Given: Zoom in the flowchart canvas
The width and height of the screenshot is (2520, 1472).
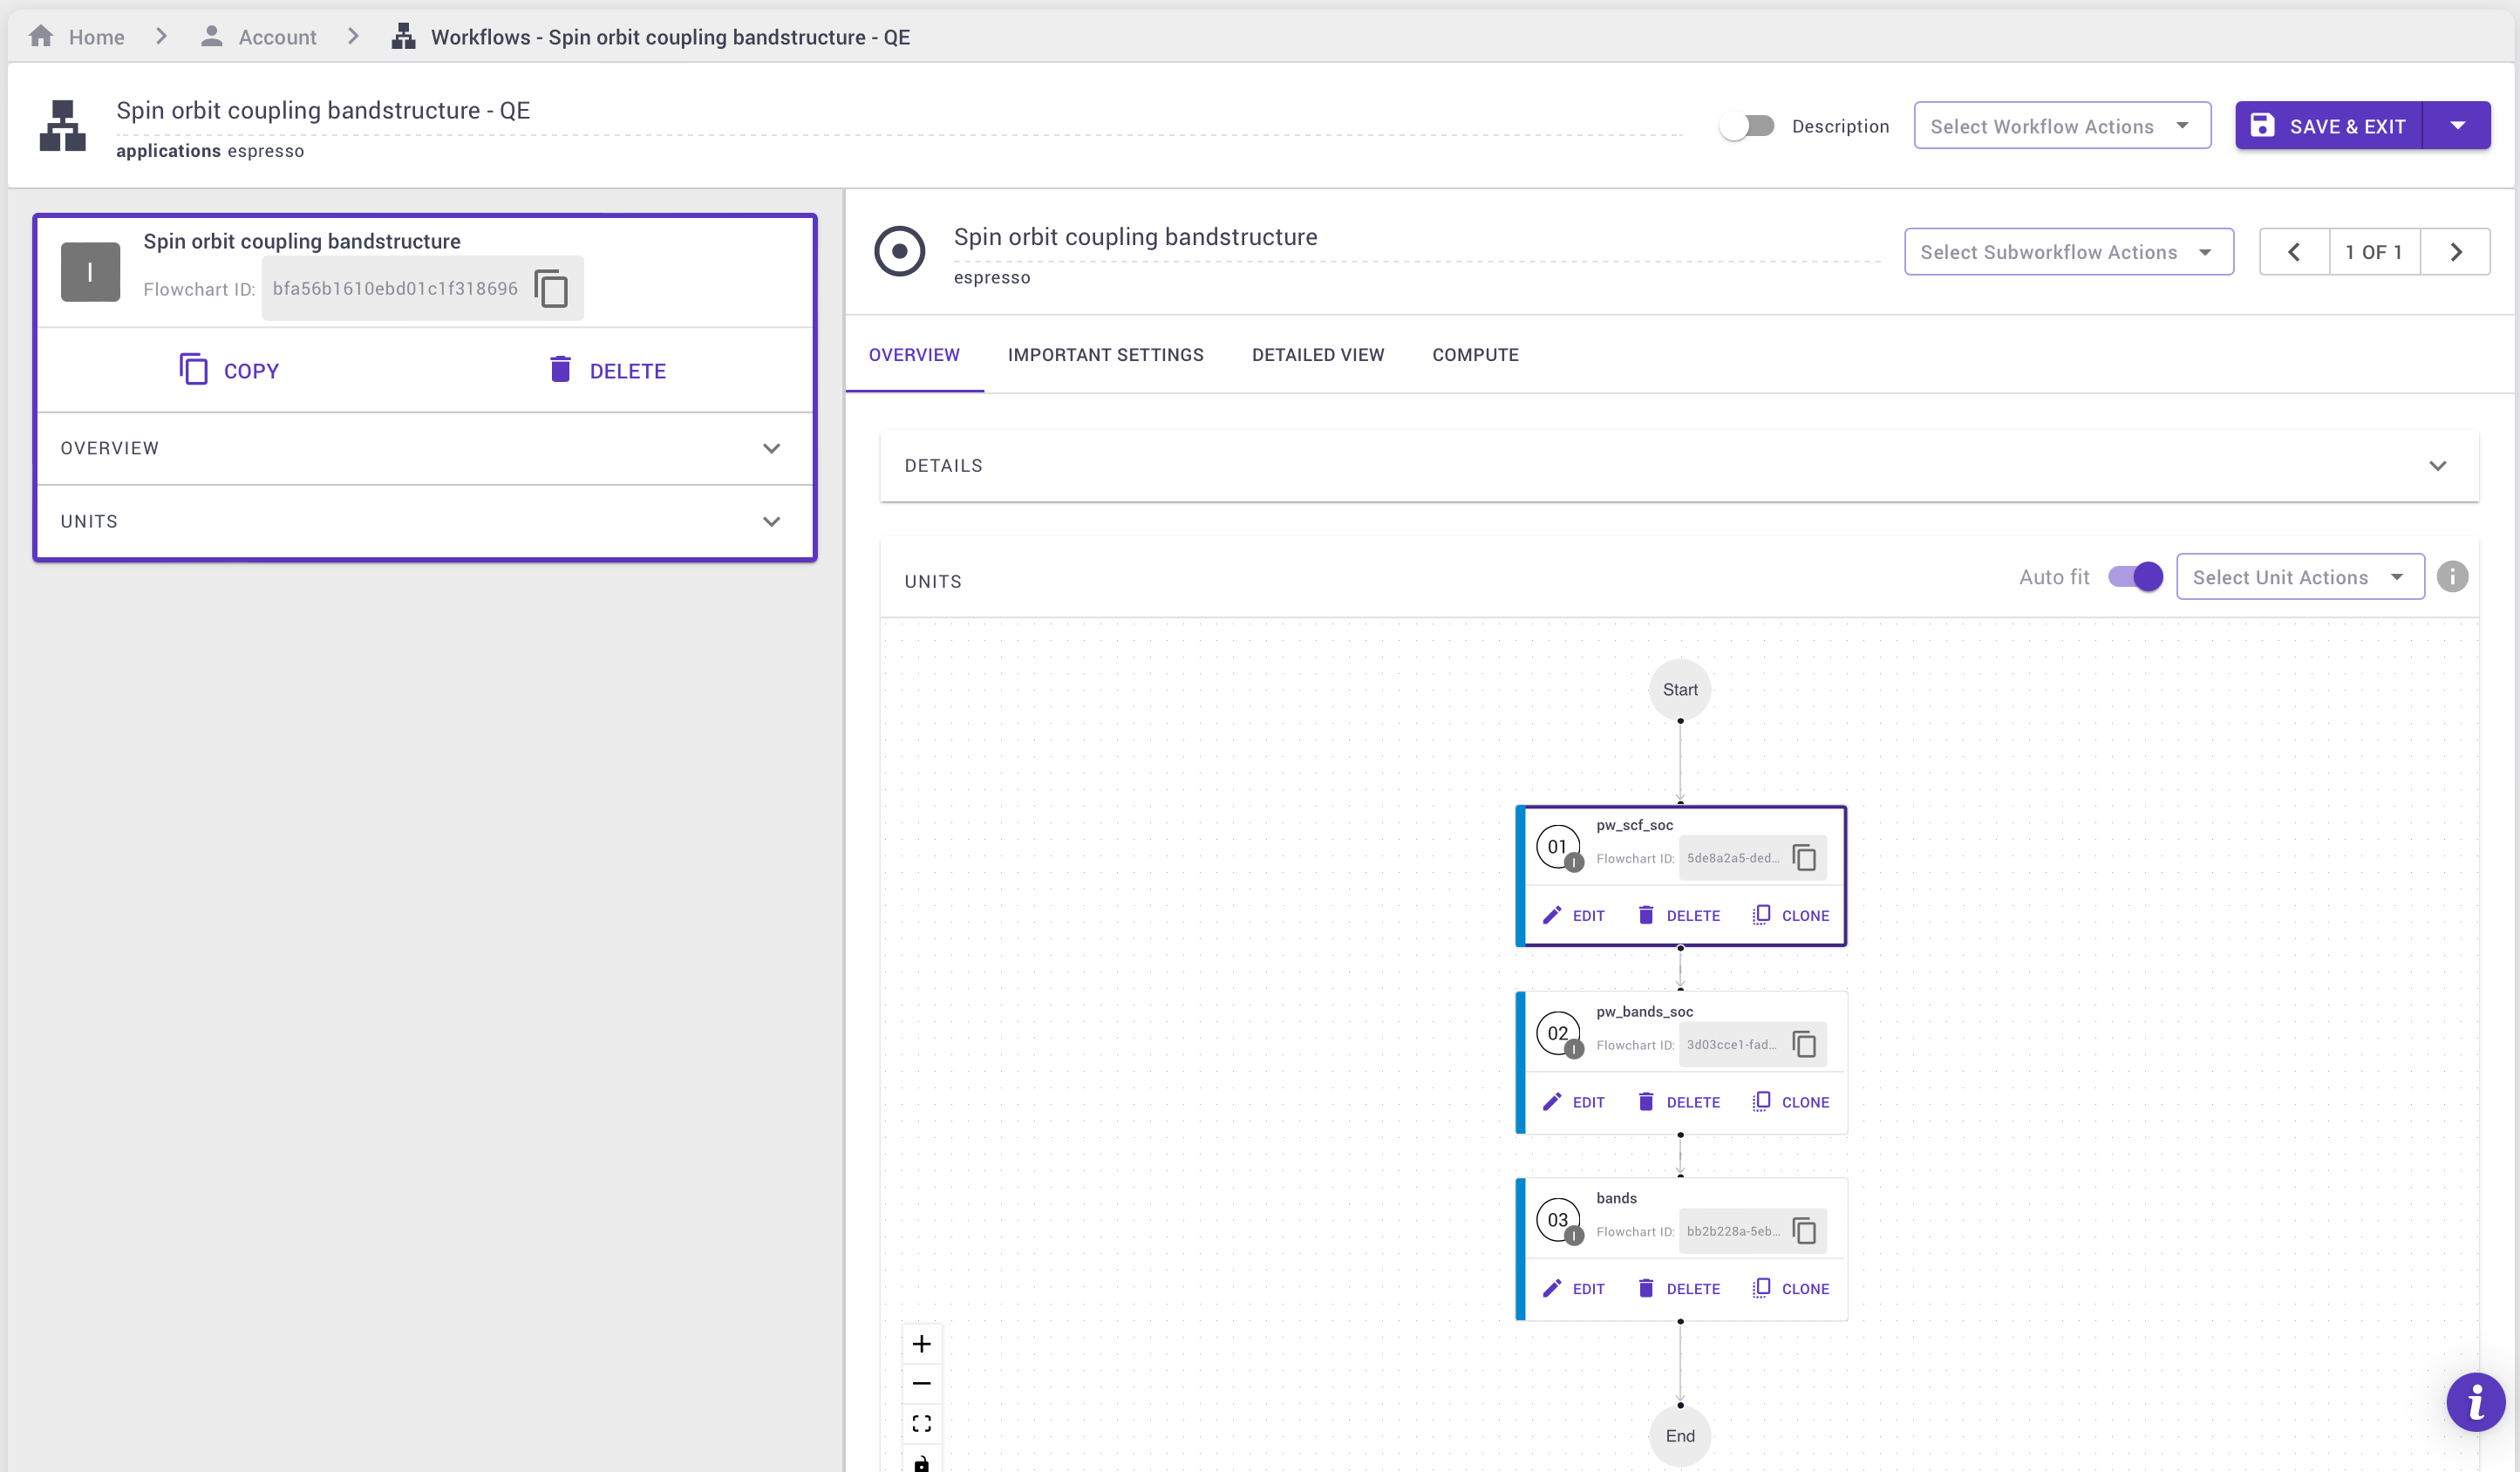Looking at the screenshot, I should click(x=922, y=1344).
